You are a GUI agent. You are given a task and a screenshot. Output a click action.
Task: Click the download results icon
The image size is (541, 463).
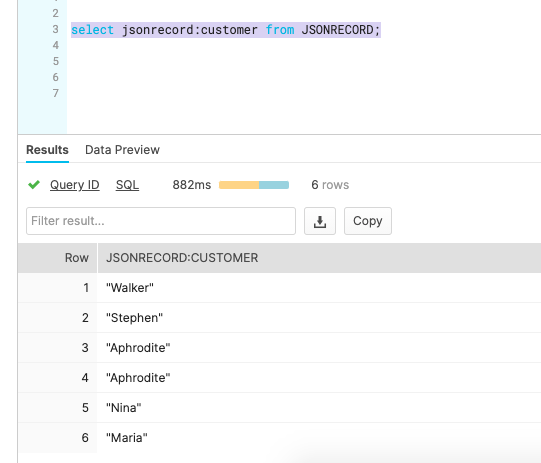coord(319,221)
